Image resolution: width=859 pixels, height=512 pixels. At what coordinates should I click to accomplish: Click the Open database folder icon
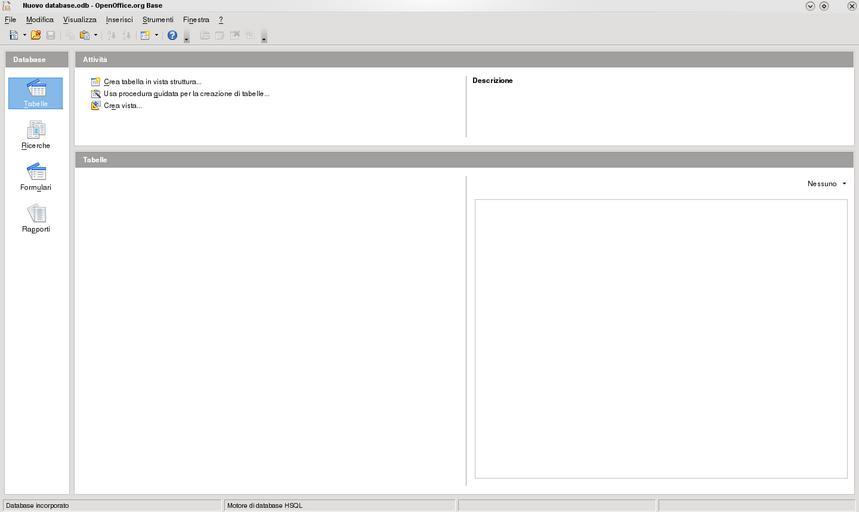(x=36, y=35)
